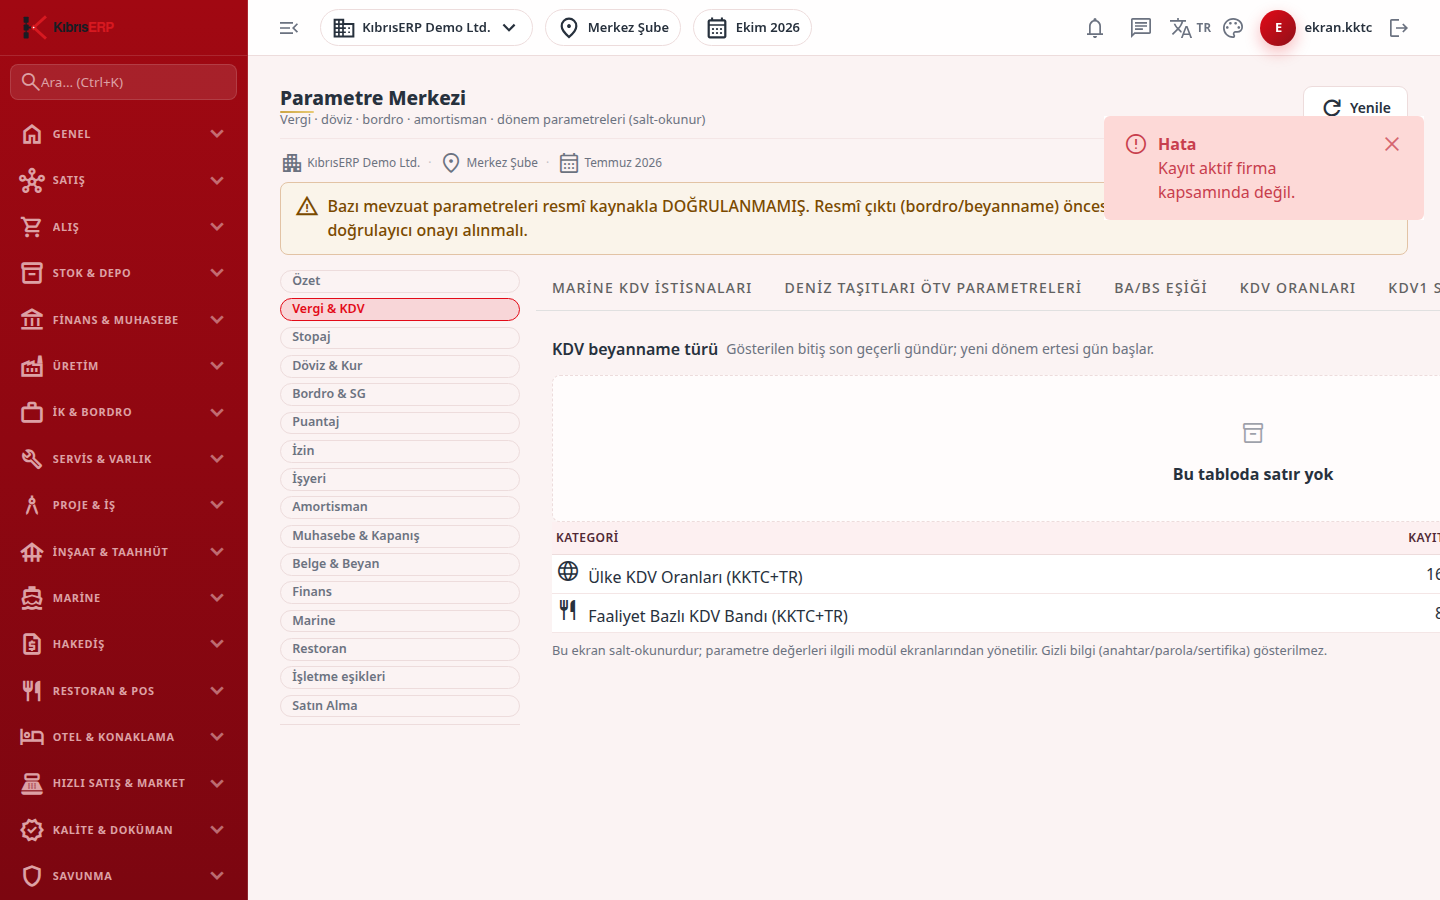Expand the SERVİS & VARLIK chevron

point(217,459)
